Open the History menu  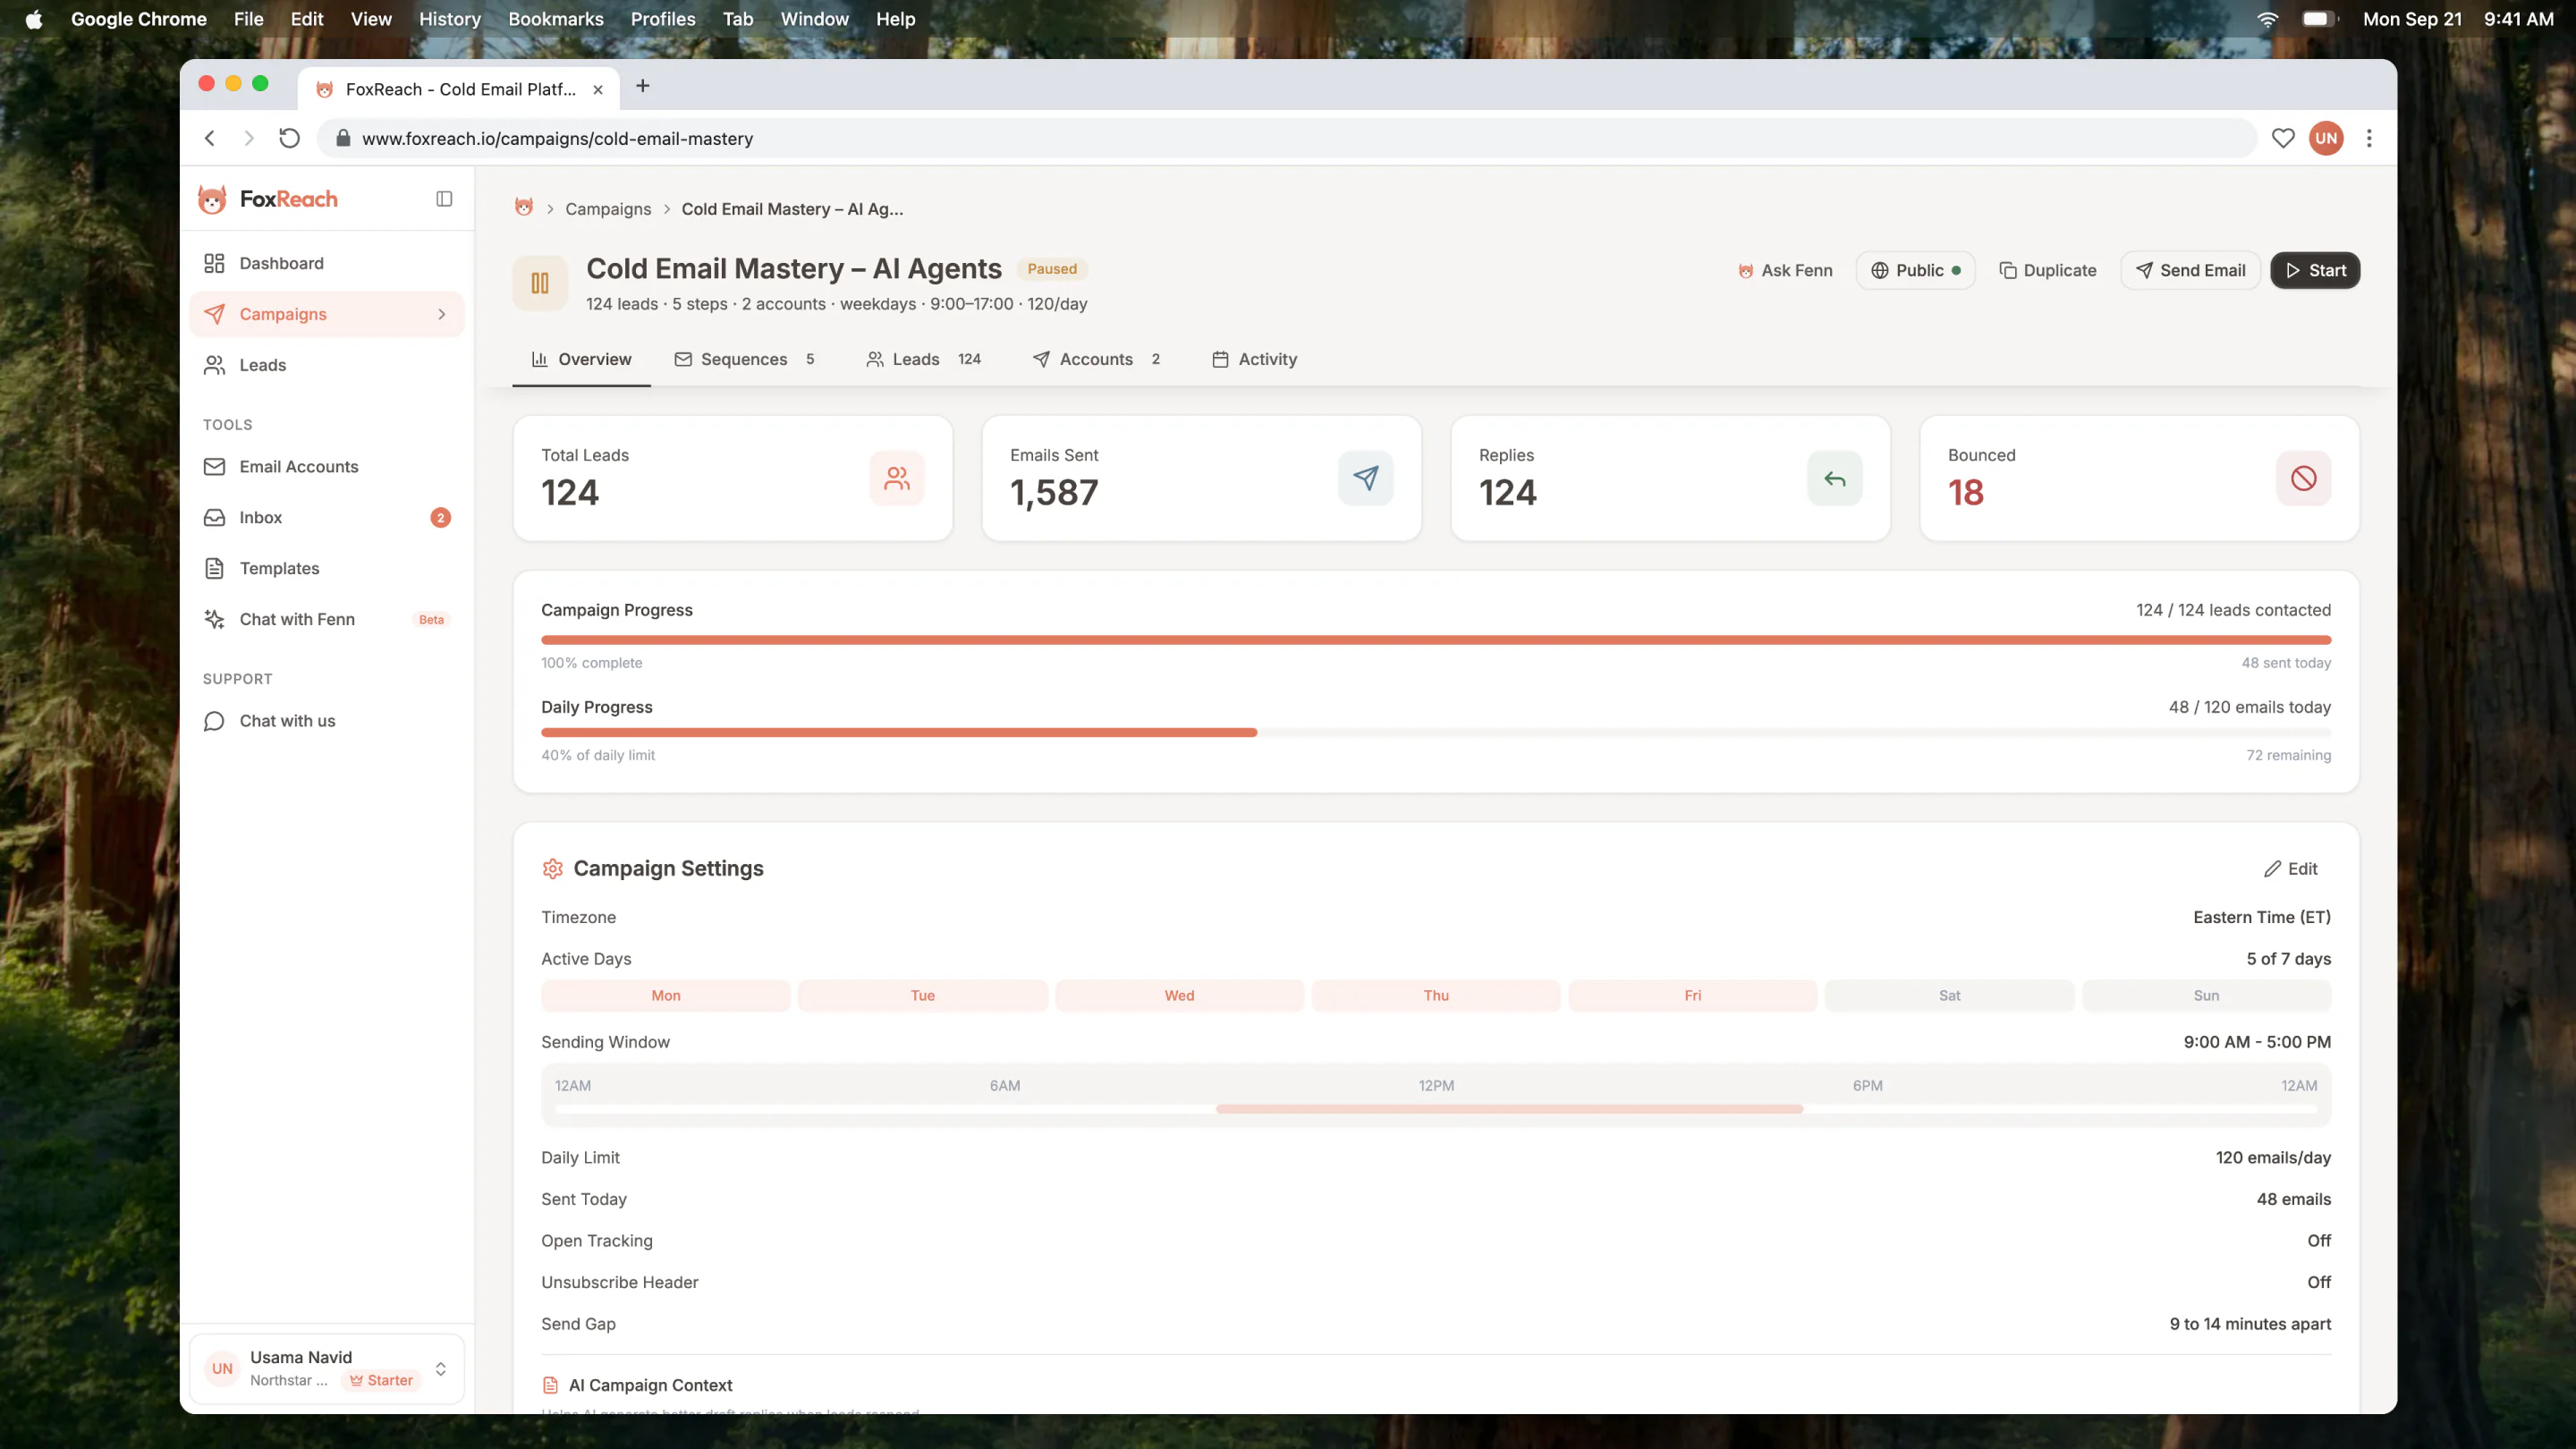(450, 19)
